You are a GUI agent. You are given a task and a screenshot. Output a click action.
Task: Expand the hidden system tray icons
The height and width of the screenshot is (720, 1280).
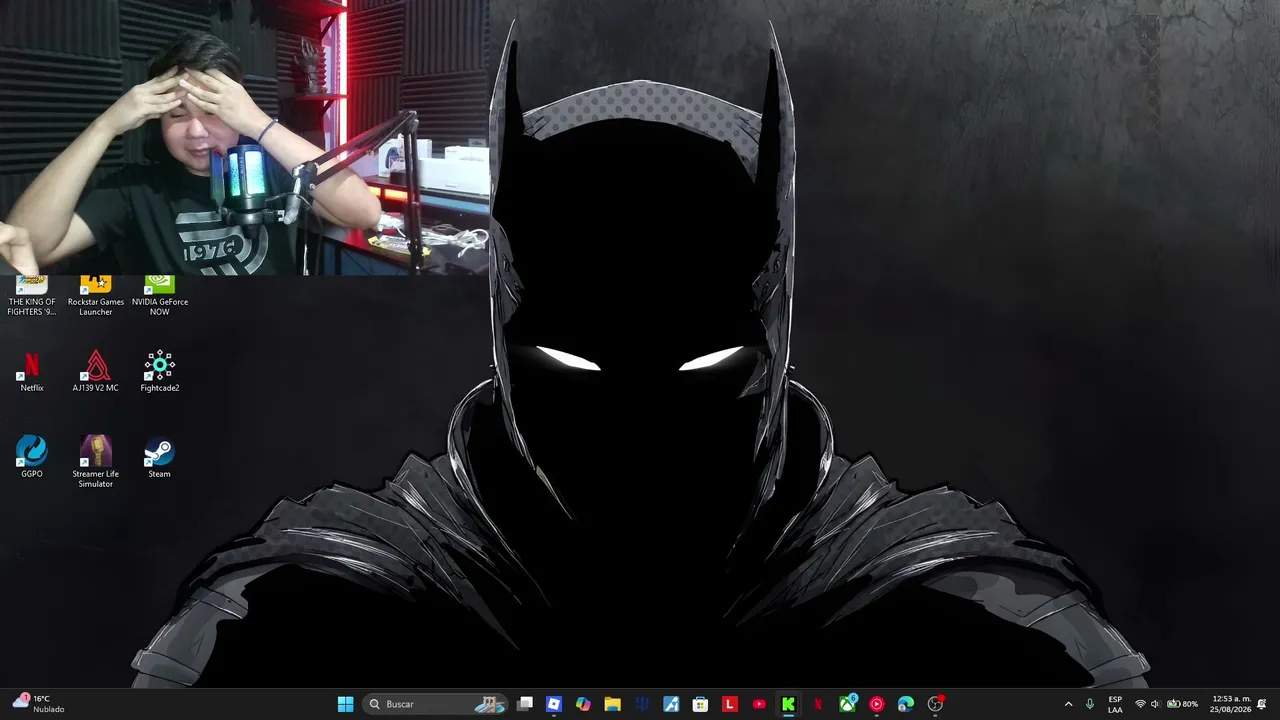(1068, 704)
